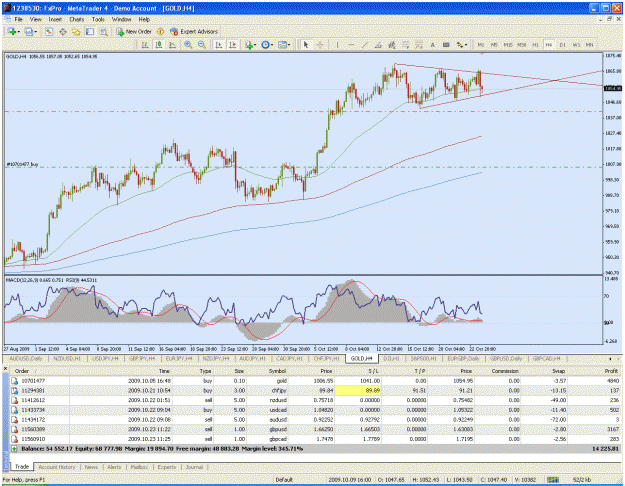
Task: Select the Horizontal Line drawing tool
Action: tap(351, 45)
